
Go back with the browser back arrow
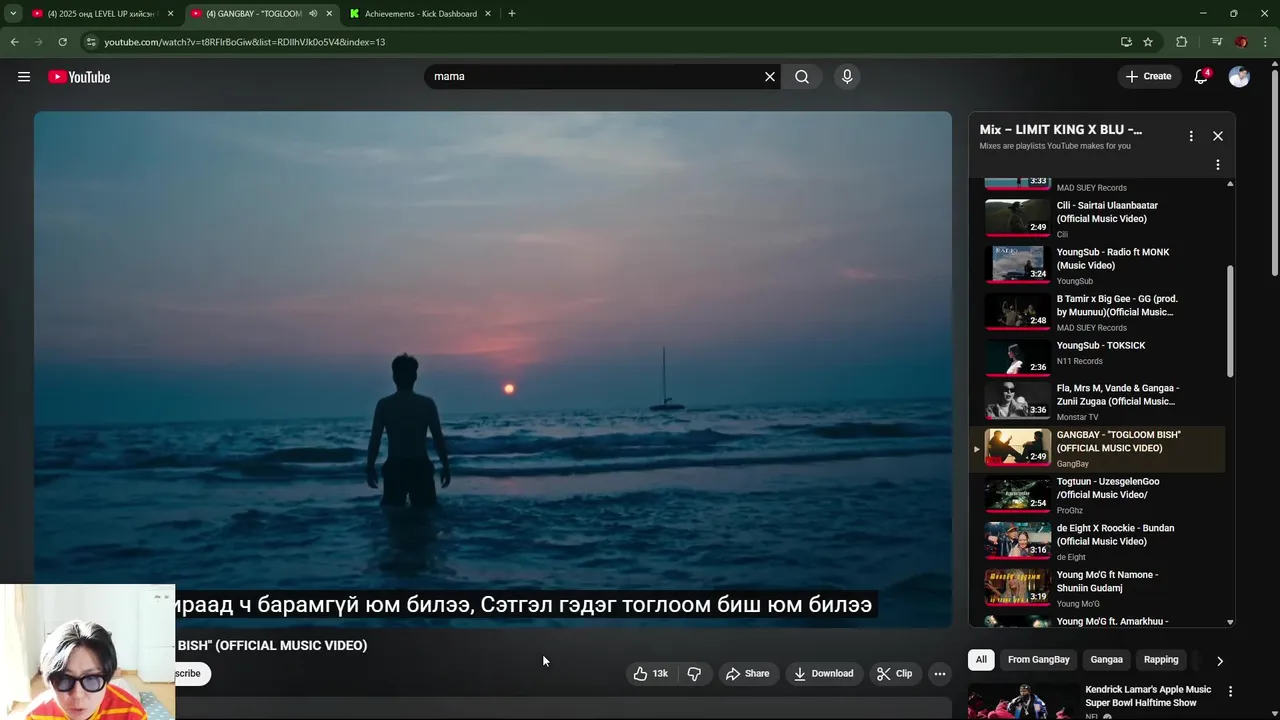(x=14, y=42)
